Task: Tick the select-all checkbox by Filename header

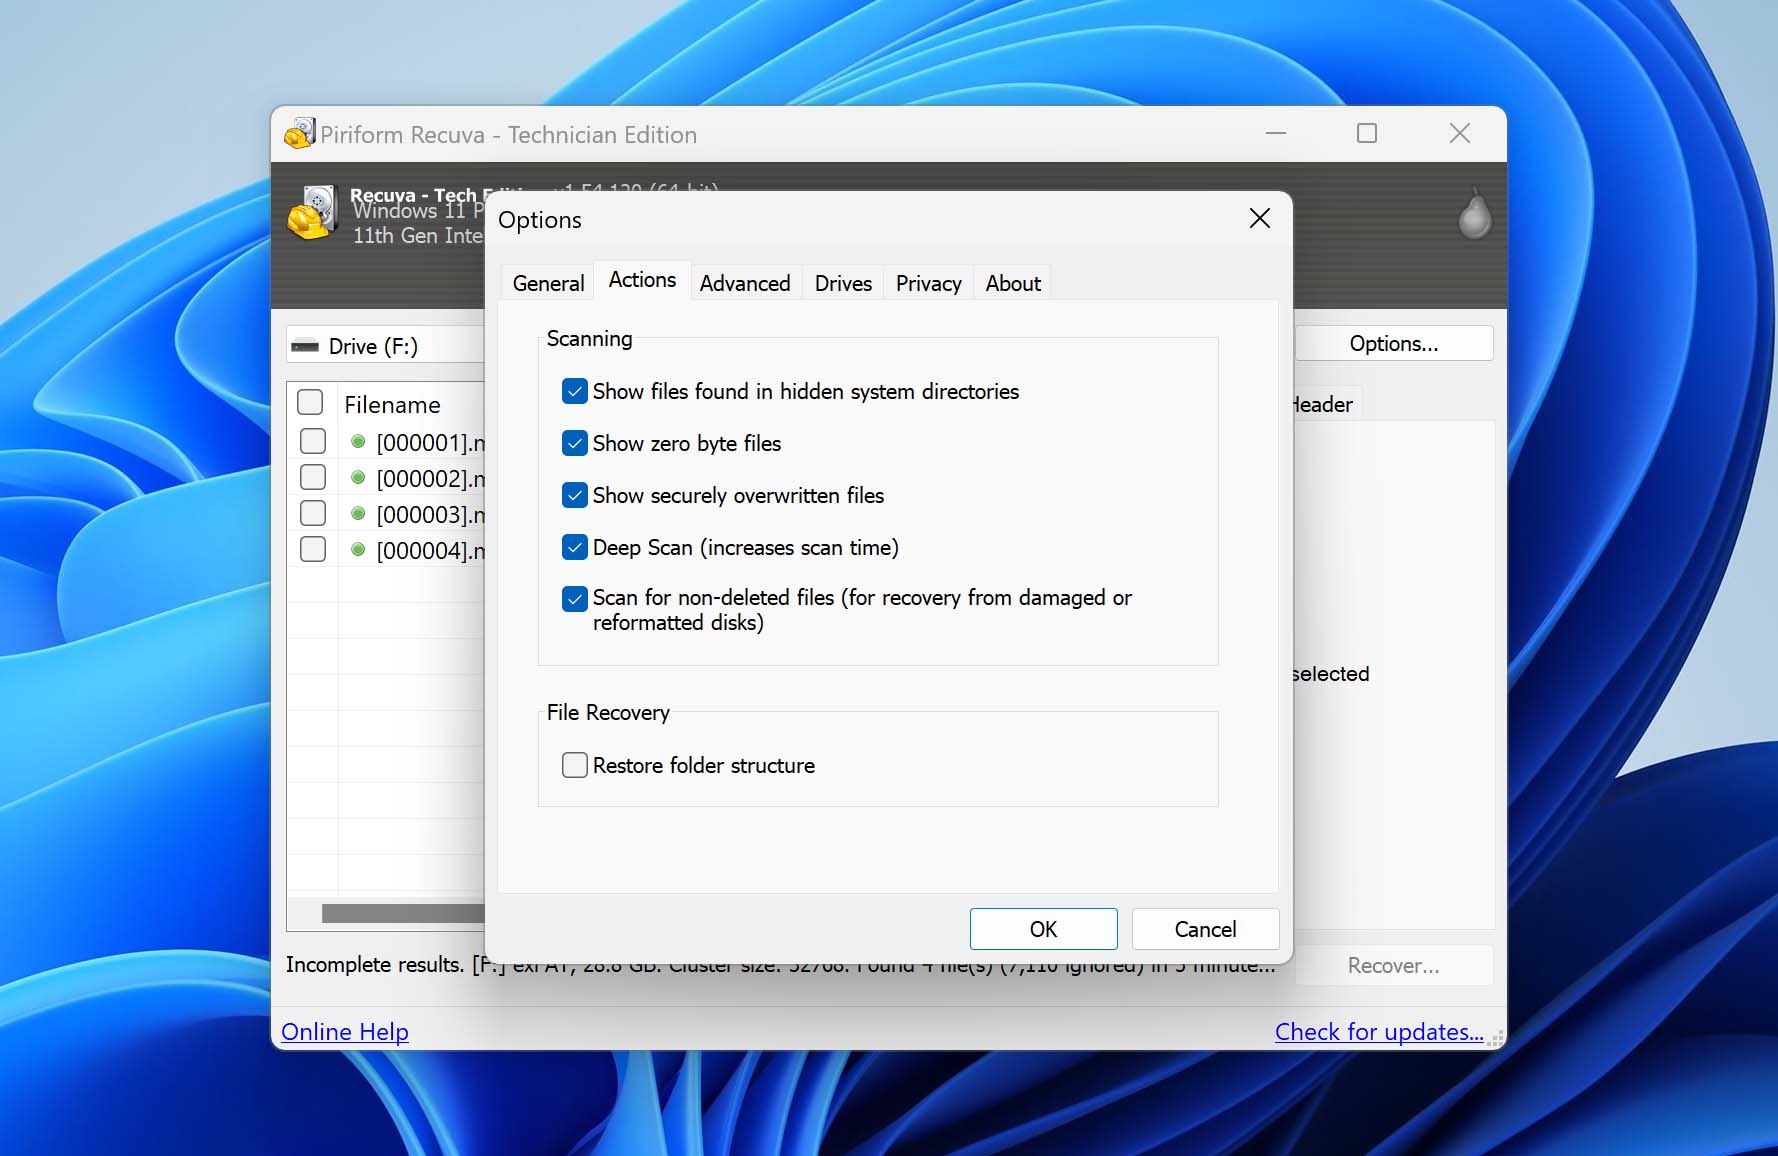Action: [310, 402]
